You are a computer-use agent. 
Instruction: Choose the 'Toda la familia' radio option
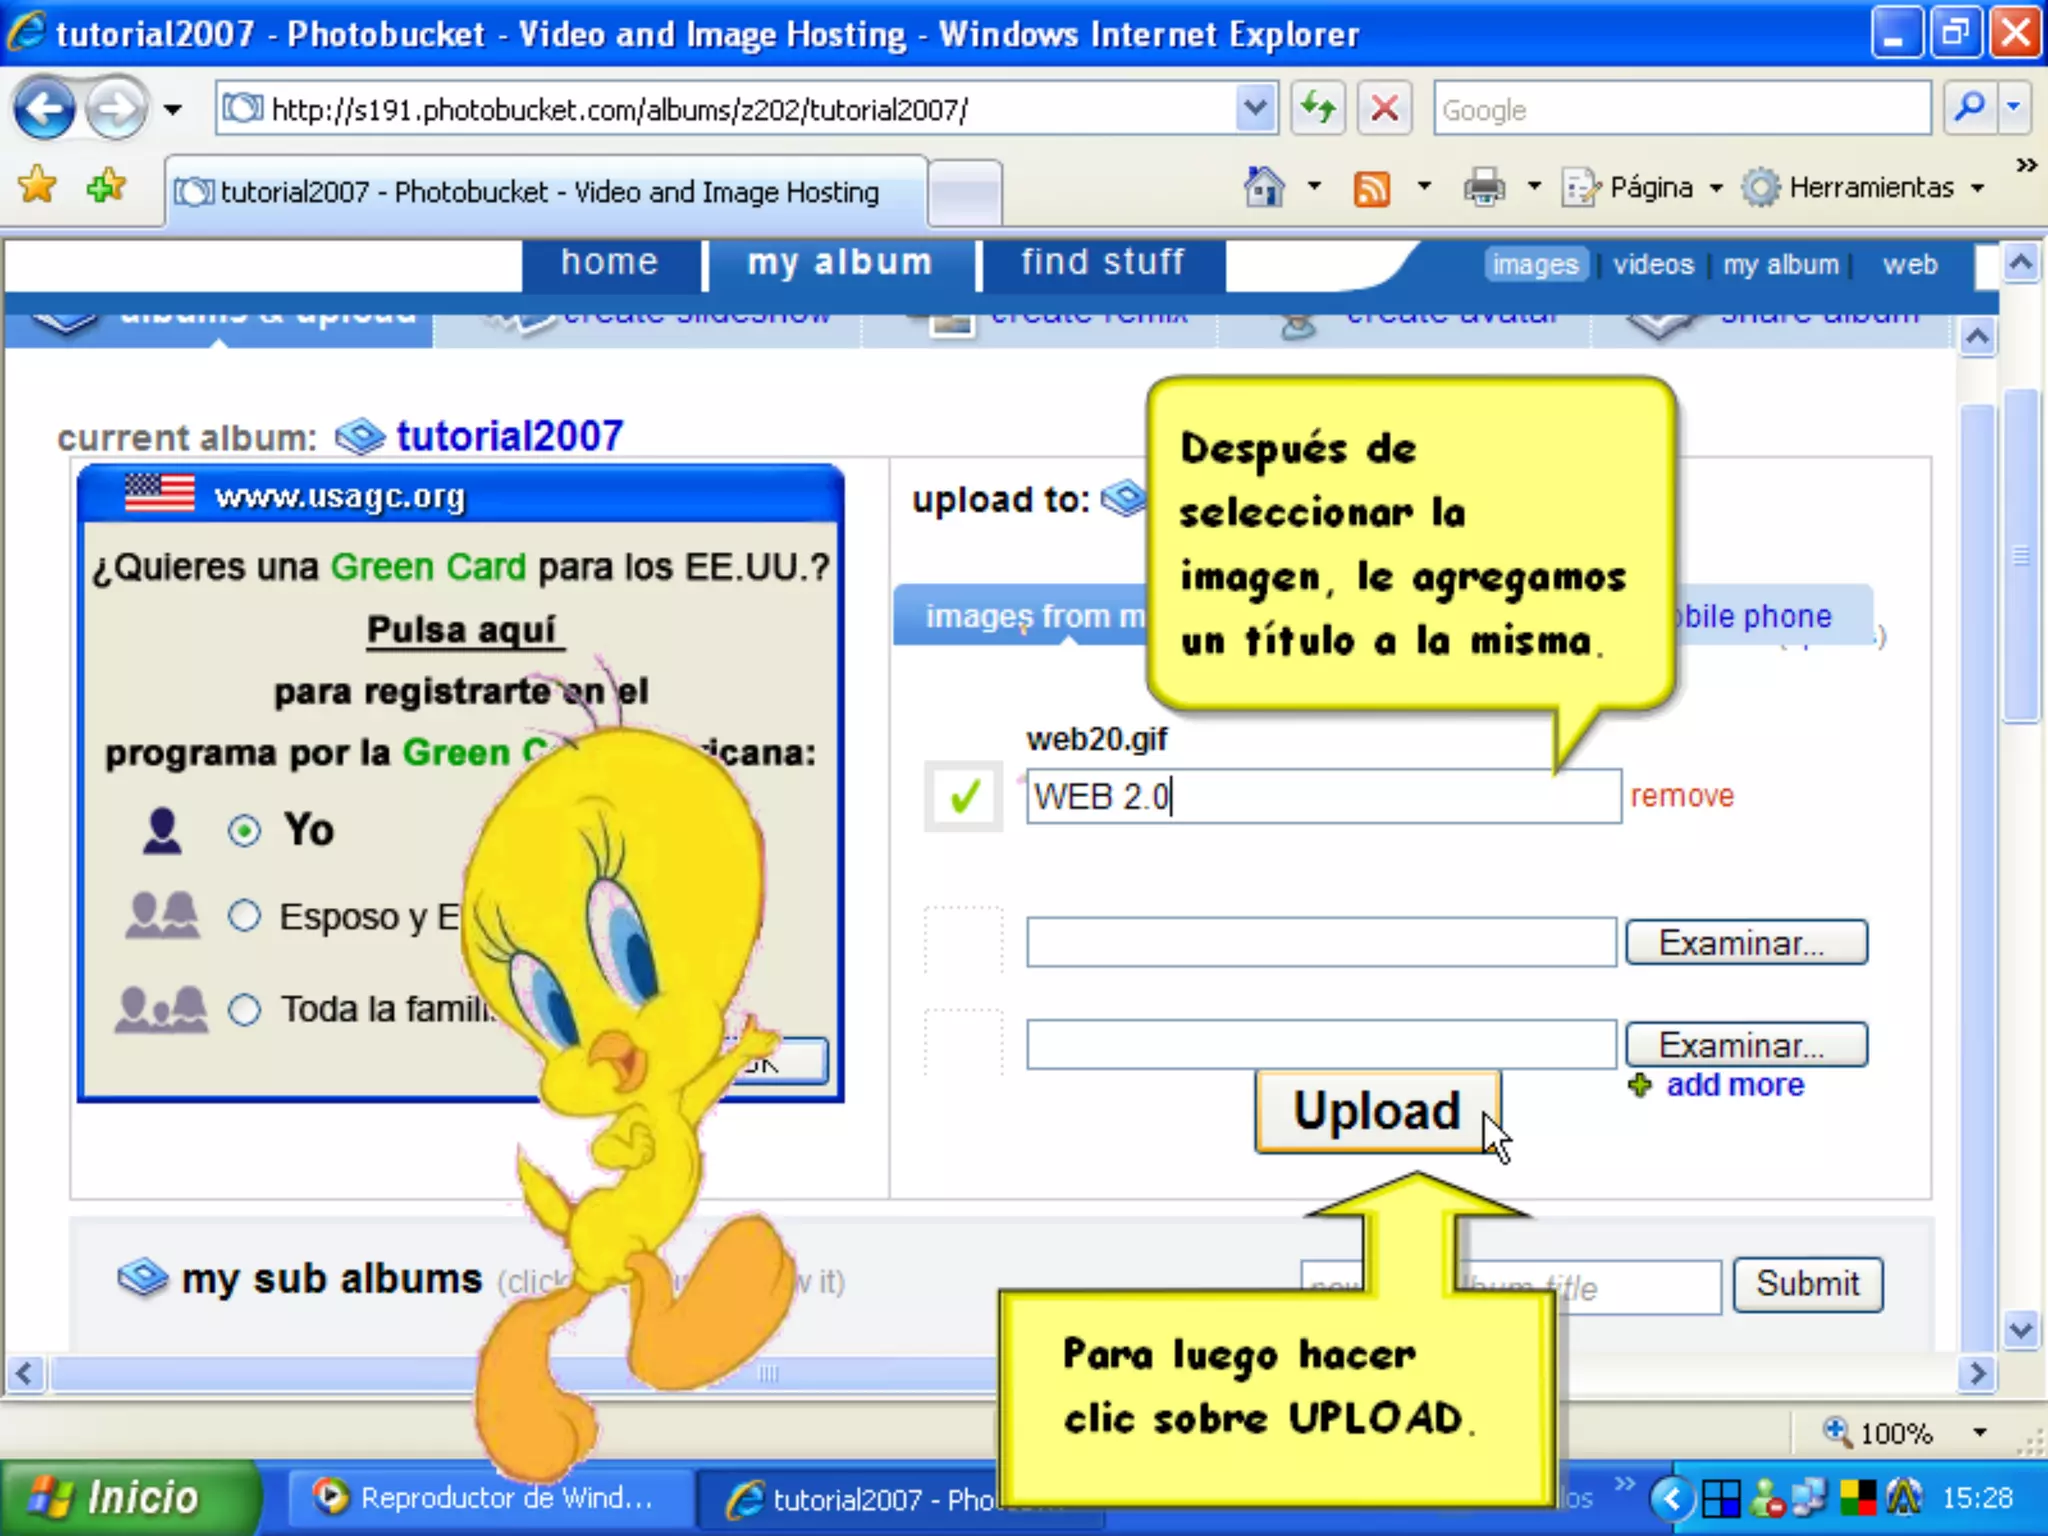click(x=244, y=1009)
